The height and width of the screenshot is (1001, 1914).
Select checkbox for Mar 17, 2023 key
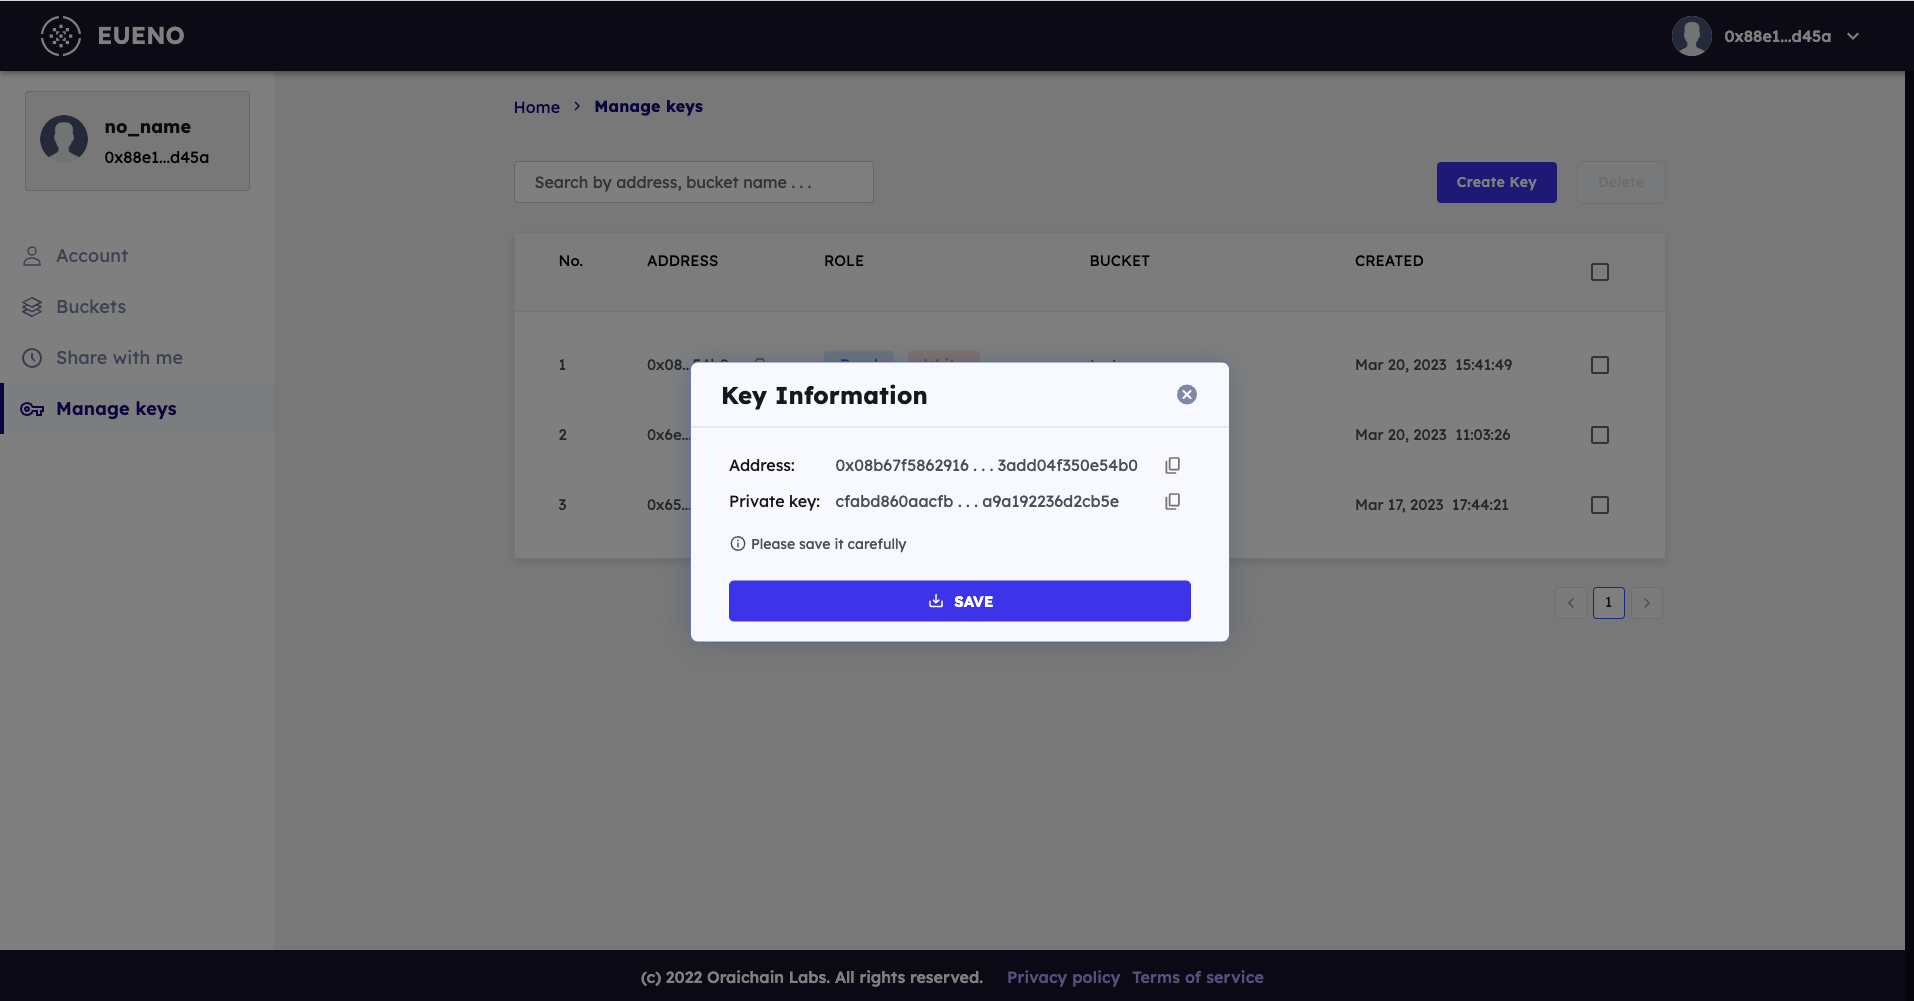[1599, 505]
